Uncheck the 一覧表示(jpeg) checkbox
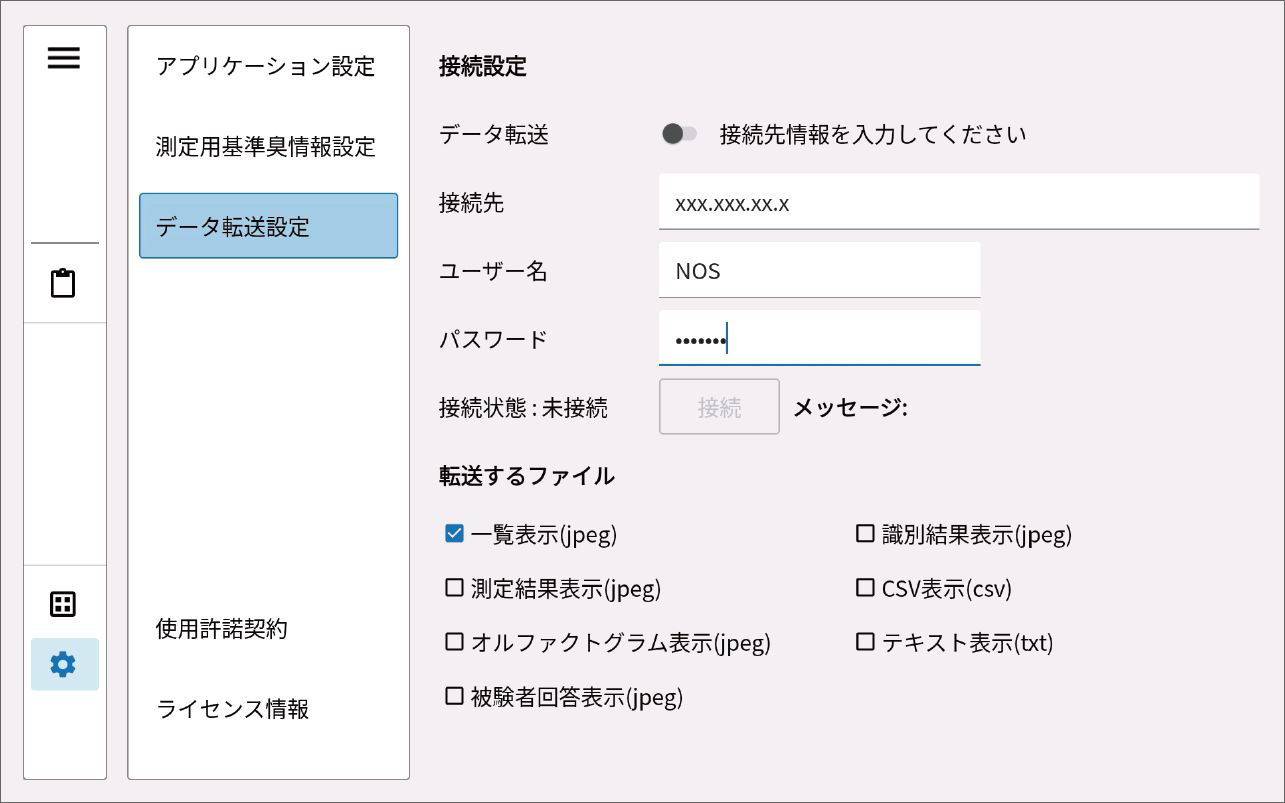Image resolution: width=1285 pixels, height=803 pixels. click(x=455, y=534)
